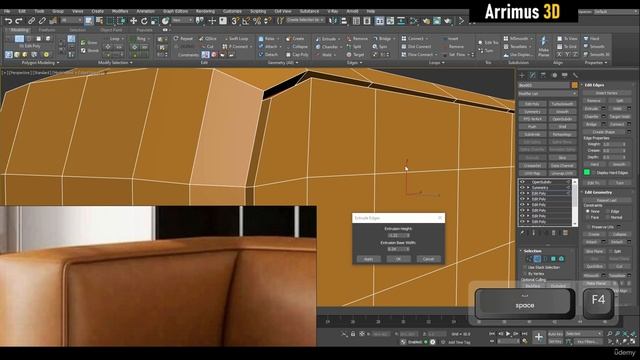
Task: Select Element sub-object icon in Selection rollout
Action: (x=561, y=259)
